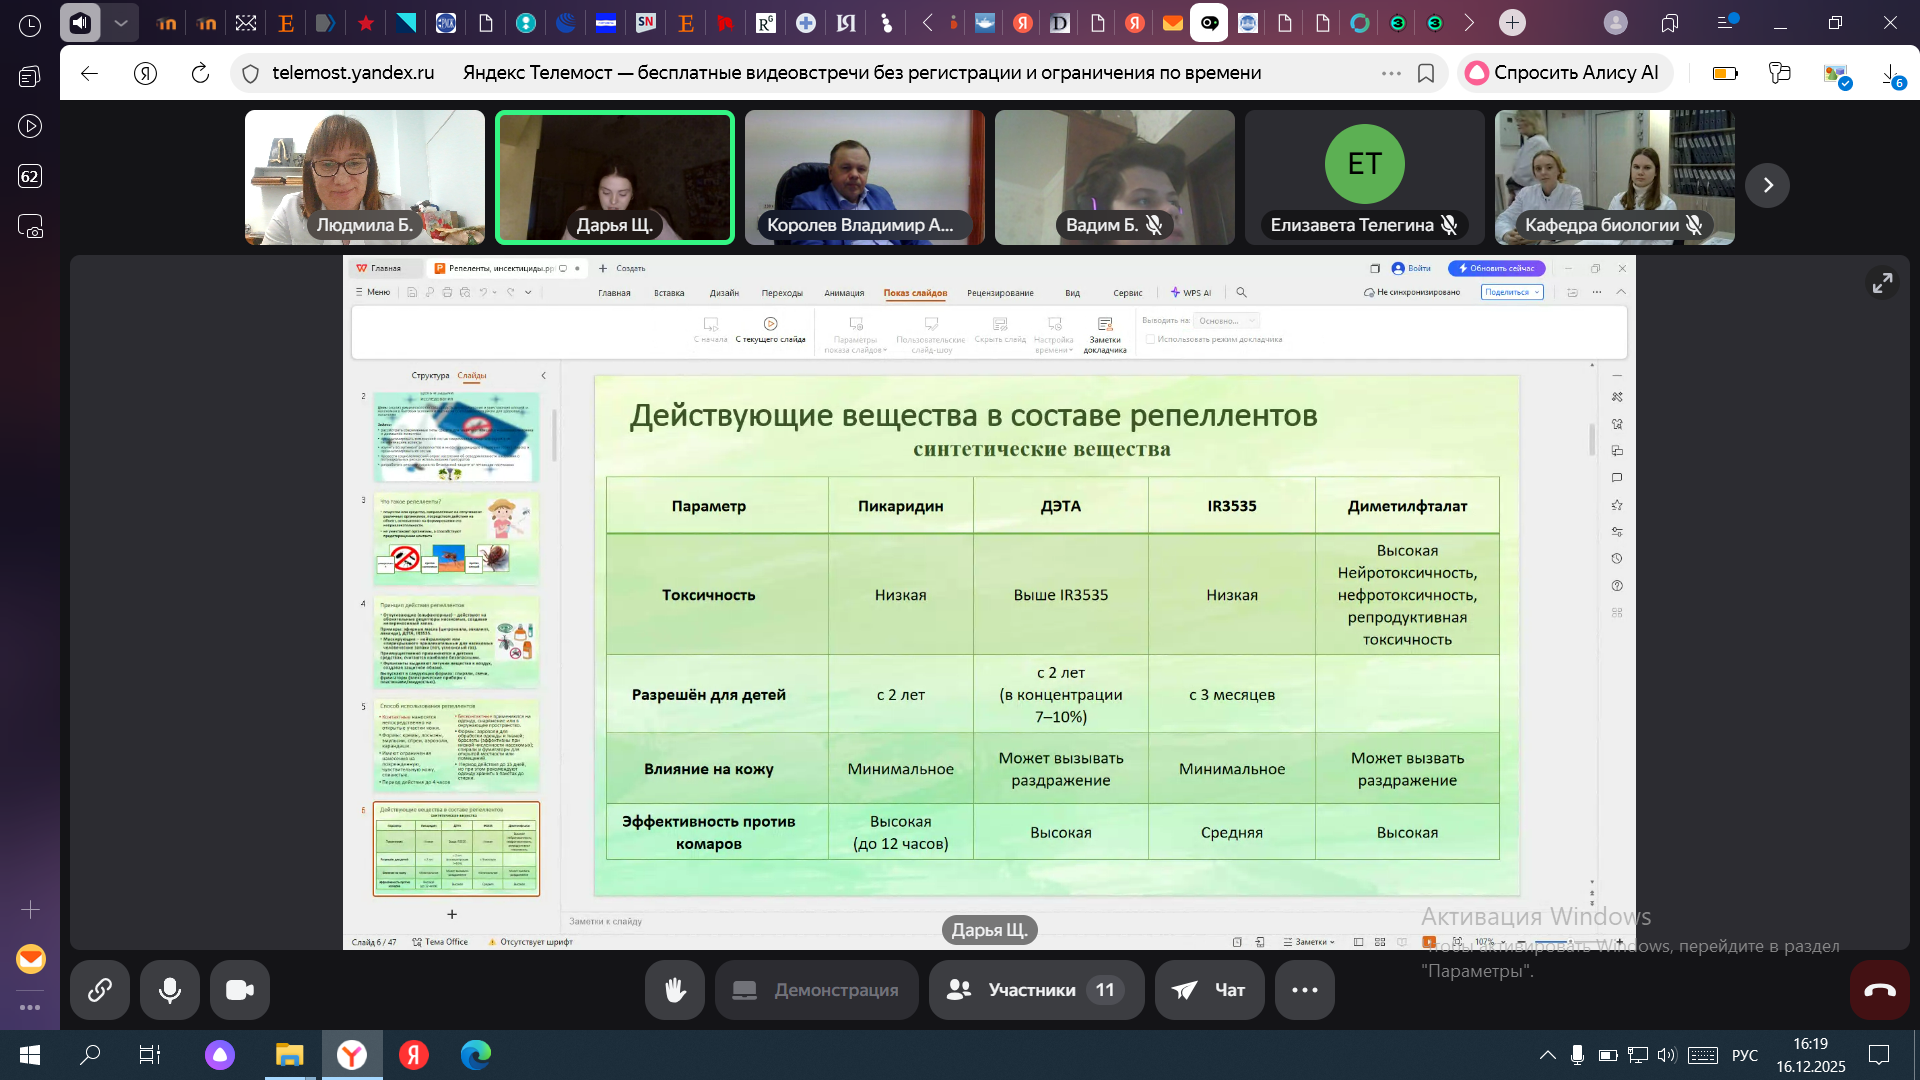Open more options three-dot menu
The image size is (1920, 1080).
[1304, 990]
